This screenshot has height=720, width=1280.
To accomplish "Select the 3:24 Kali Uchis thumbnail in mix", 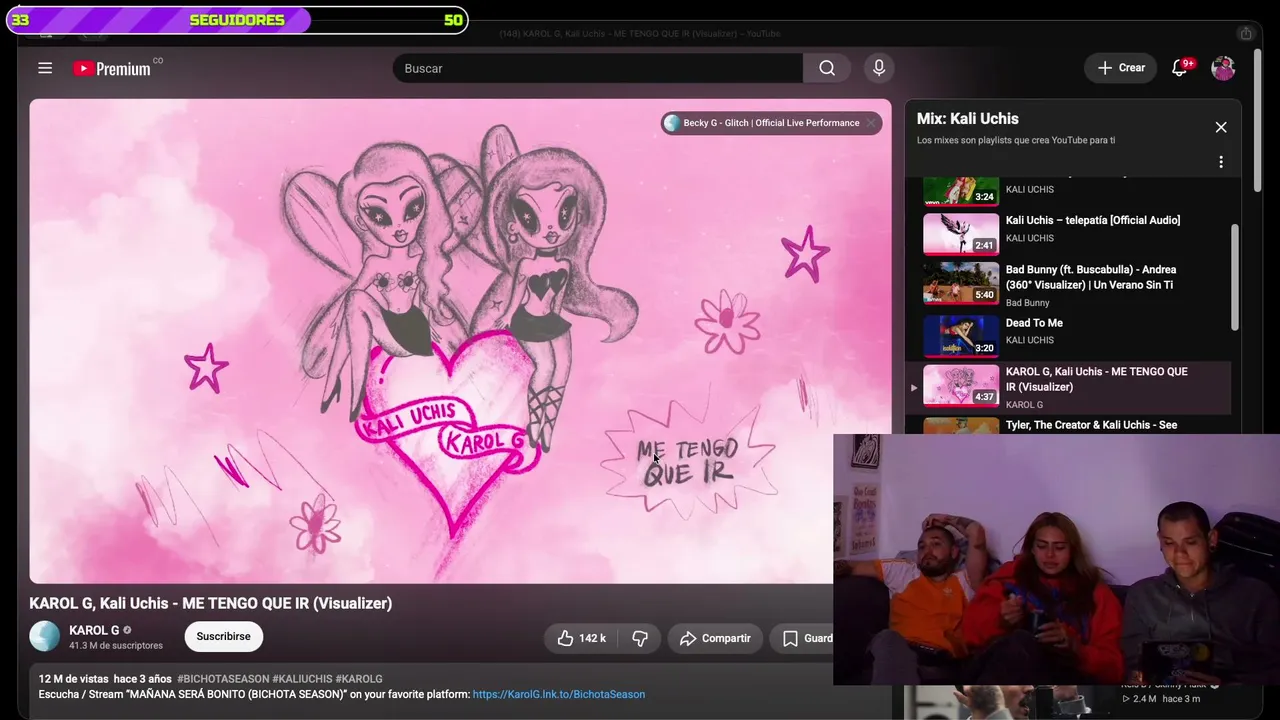I will point(961,190).
